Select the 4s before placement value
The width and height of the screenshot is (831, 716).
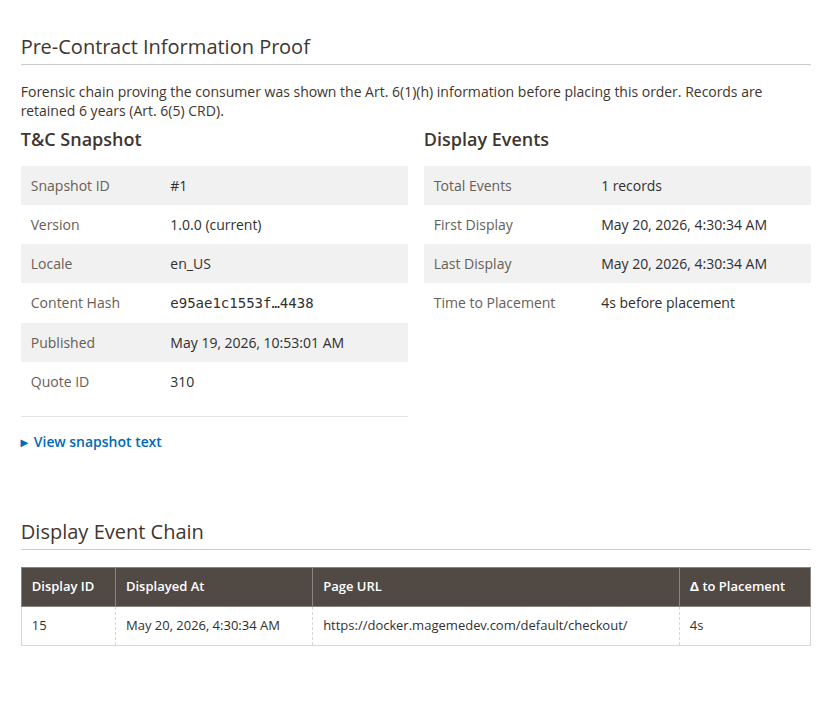click(x=668, y=303)
